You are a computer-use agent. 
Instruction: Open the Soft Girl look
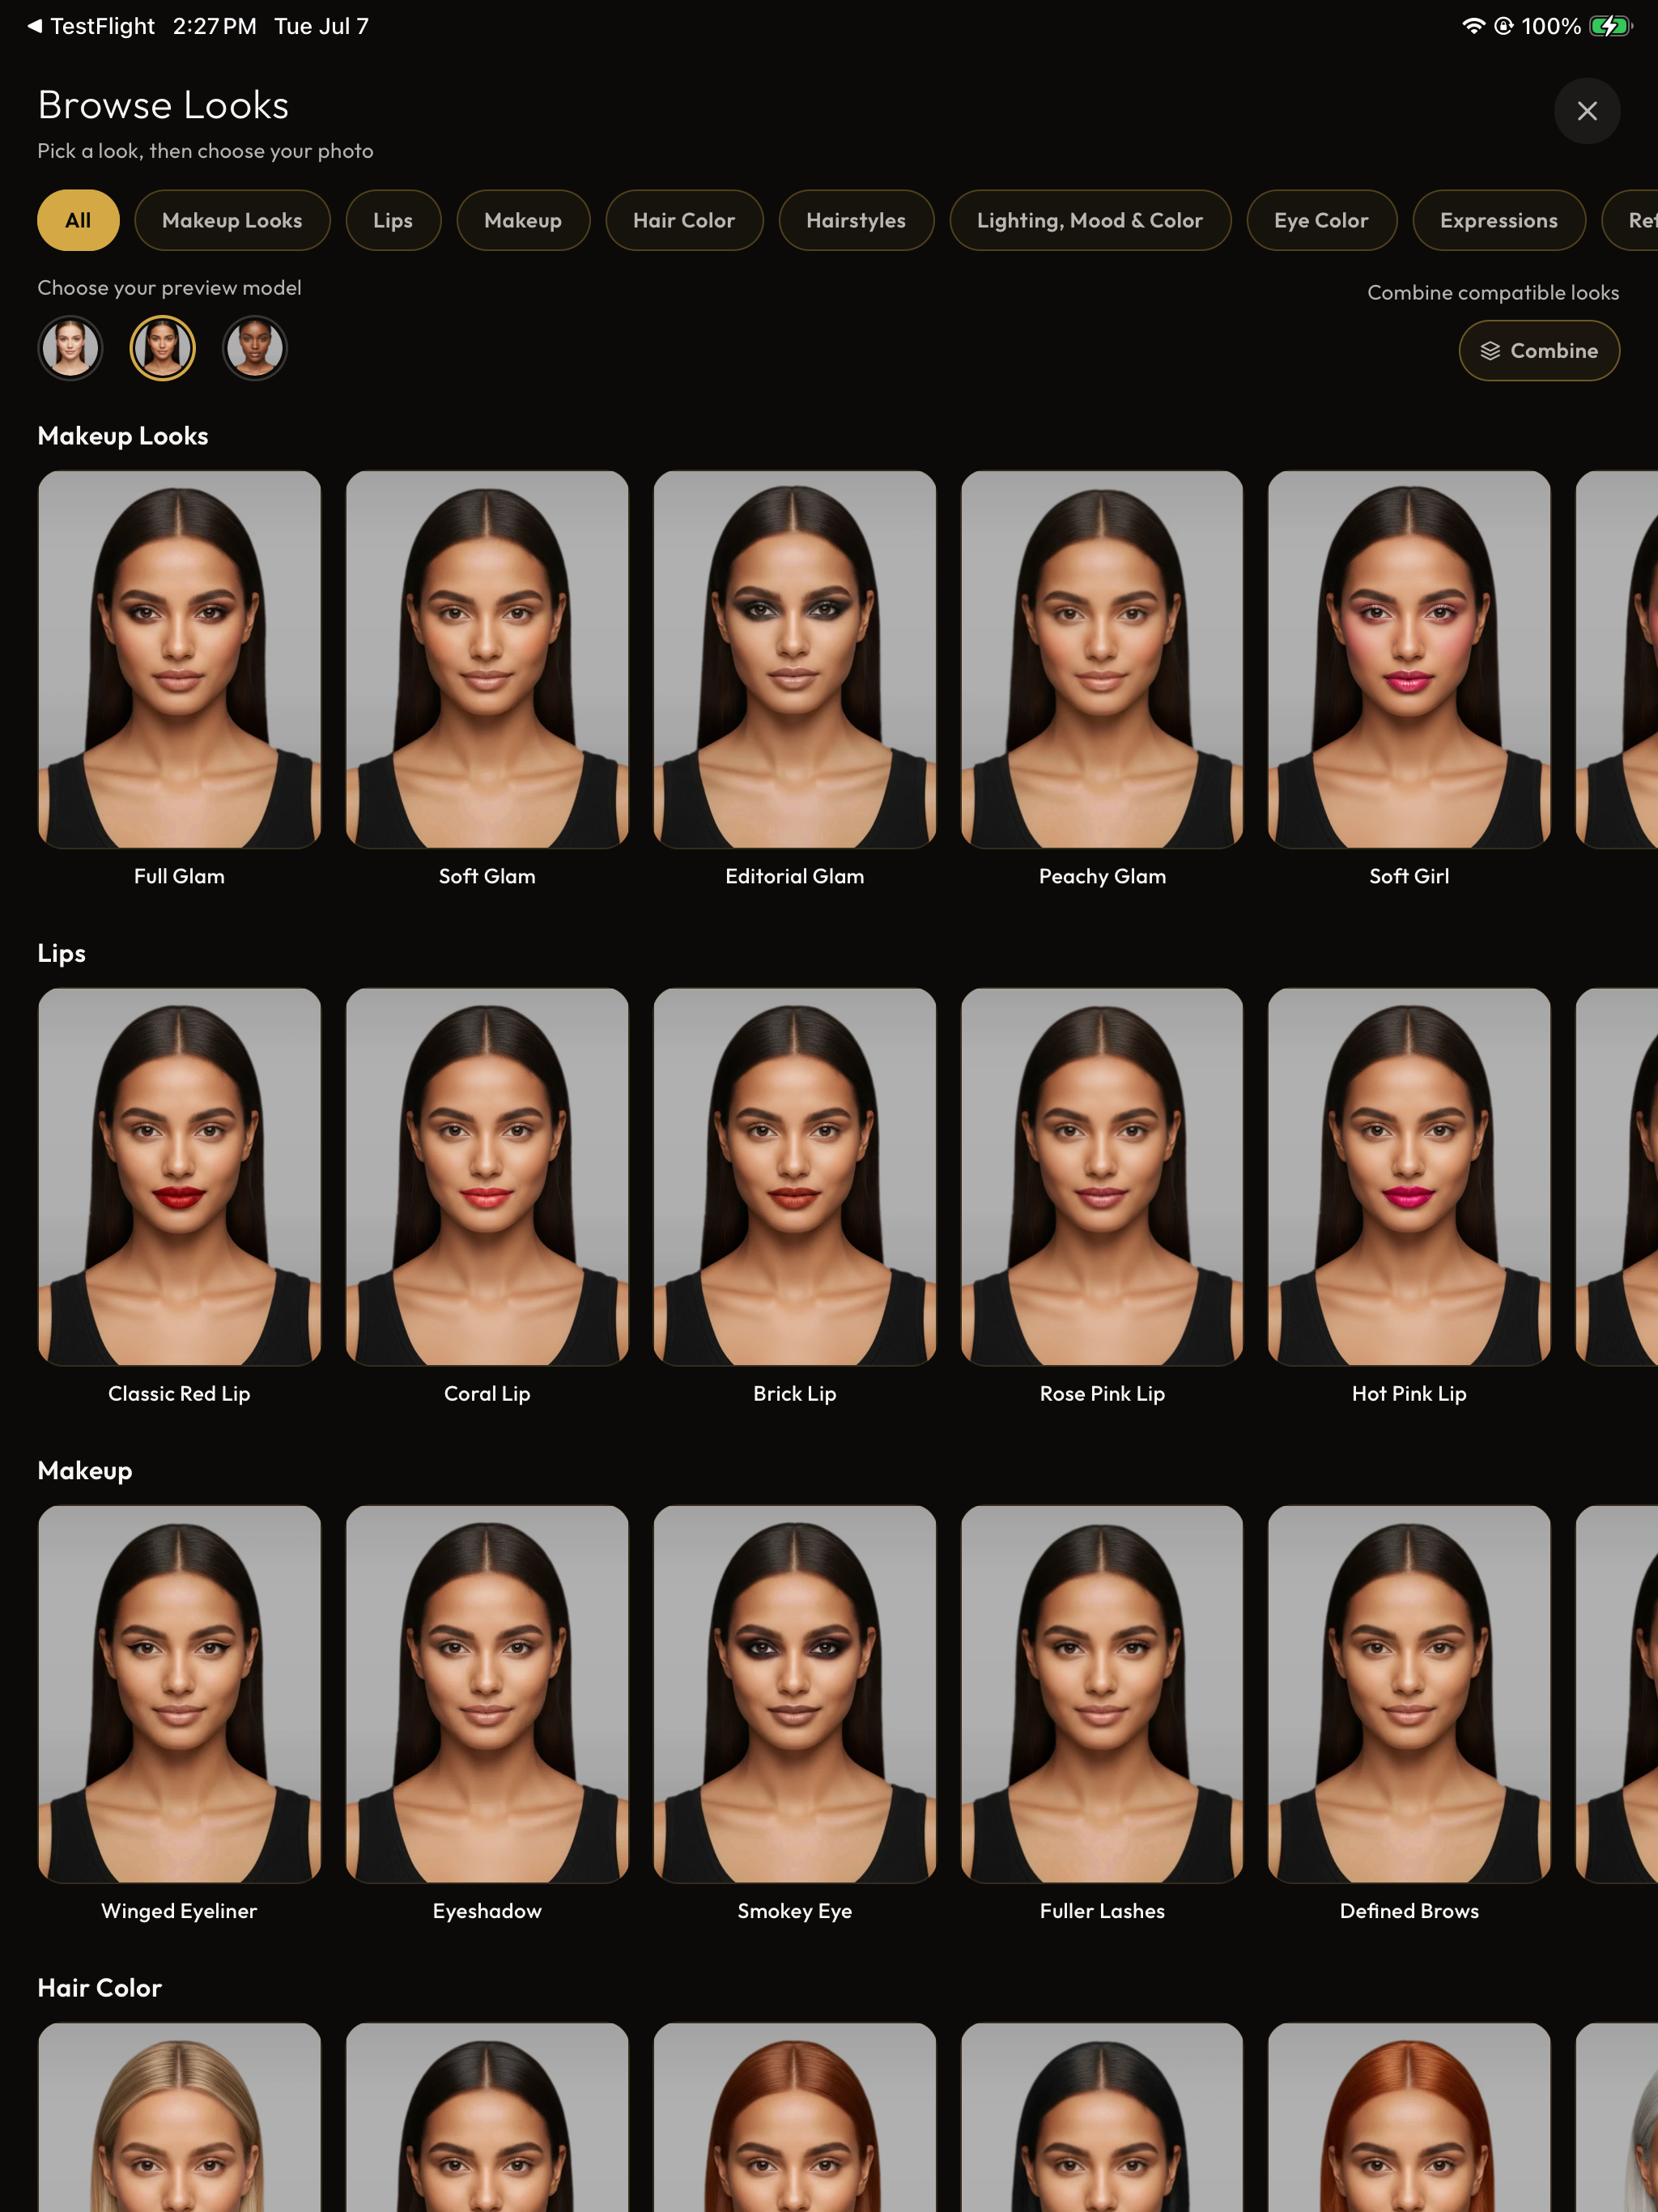[1409, 660]
